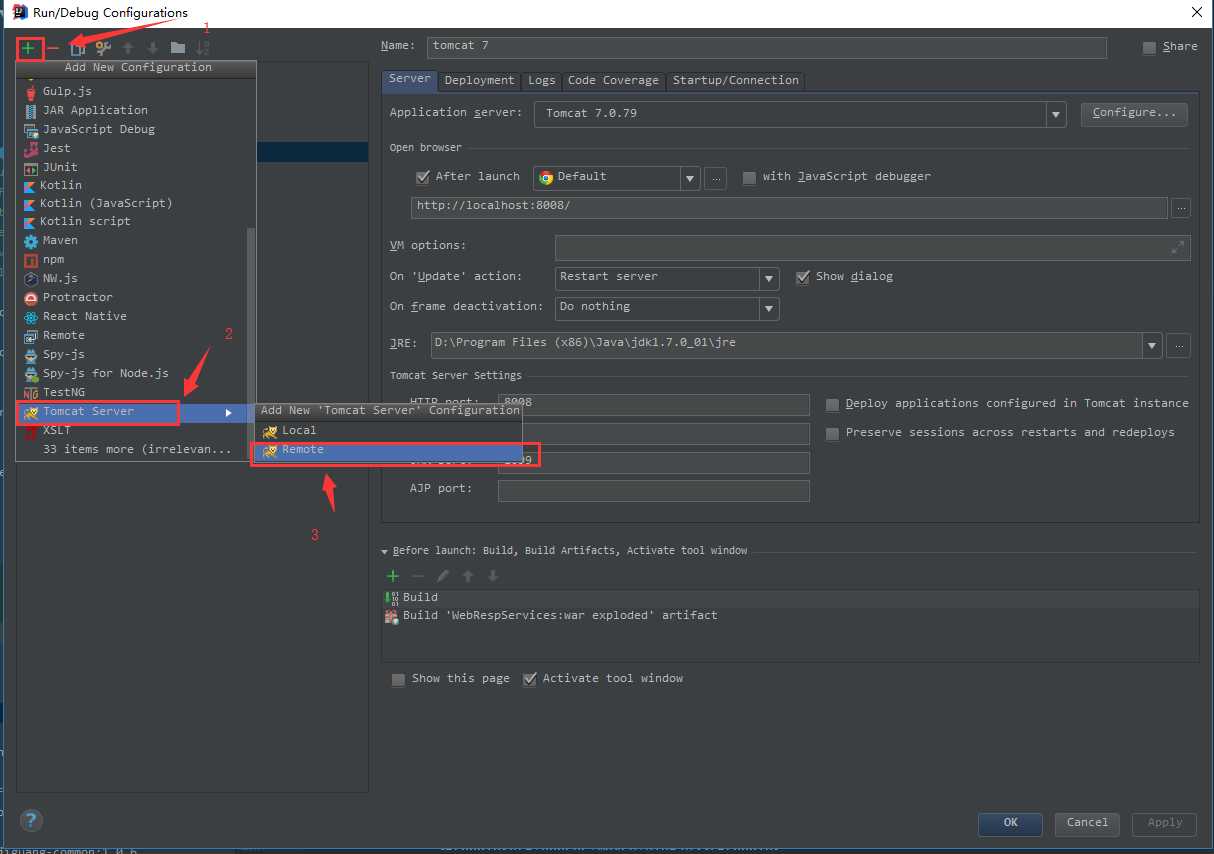Open the On 'Update' action Restart server dropdown
This screenshot has height=854, width=1214.
pyautogui.click(x=769, y=278)
